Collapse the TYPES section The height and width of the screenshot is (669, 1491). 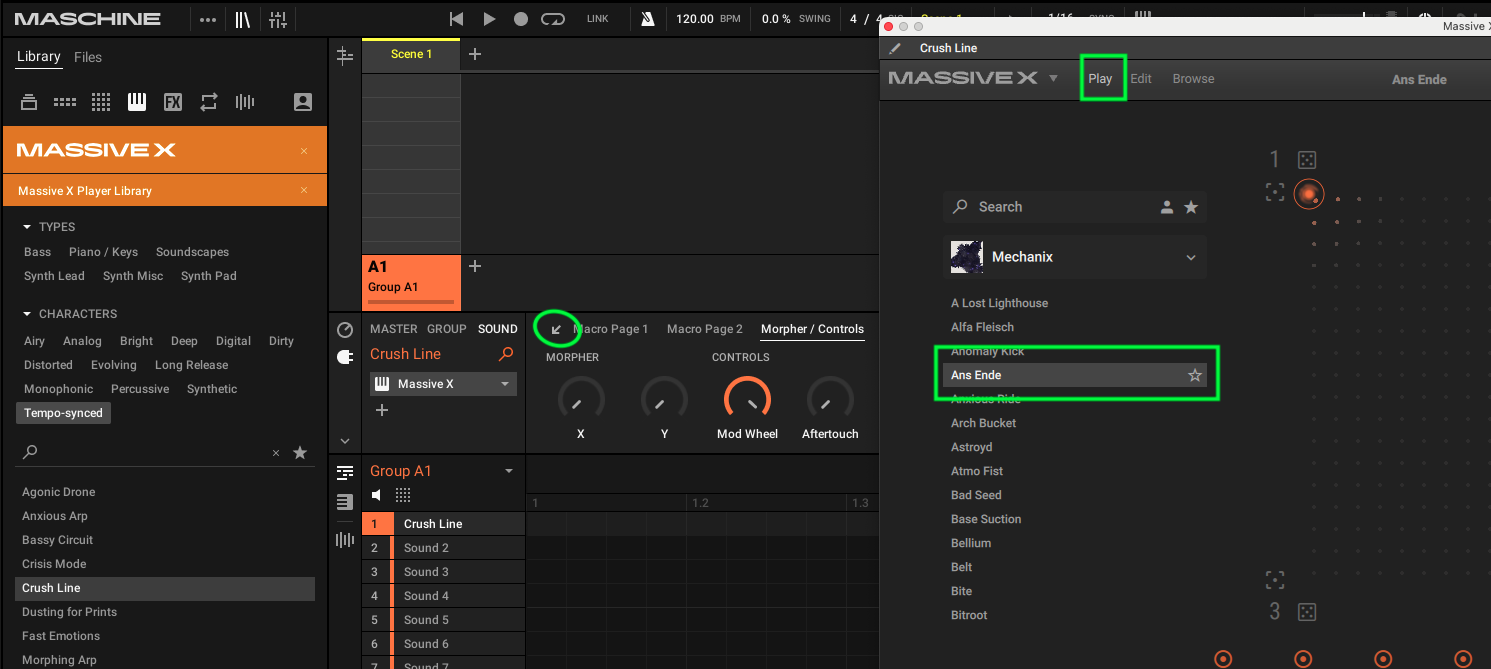pos(28,227)
